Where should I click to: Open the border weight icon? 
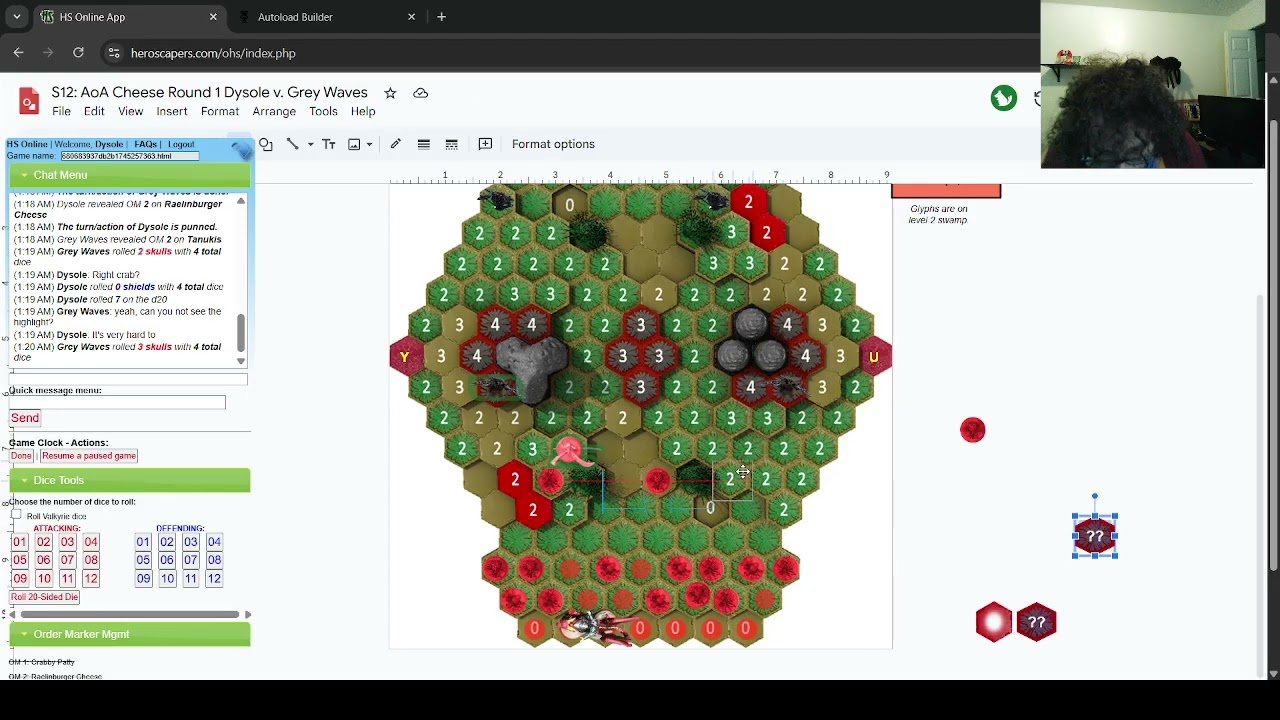point(424,144)
